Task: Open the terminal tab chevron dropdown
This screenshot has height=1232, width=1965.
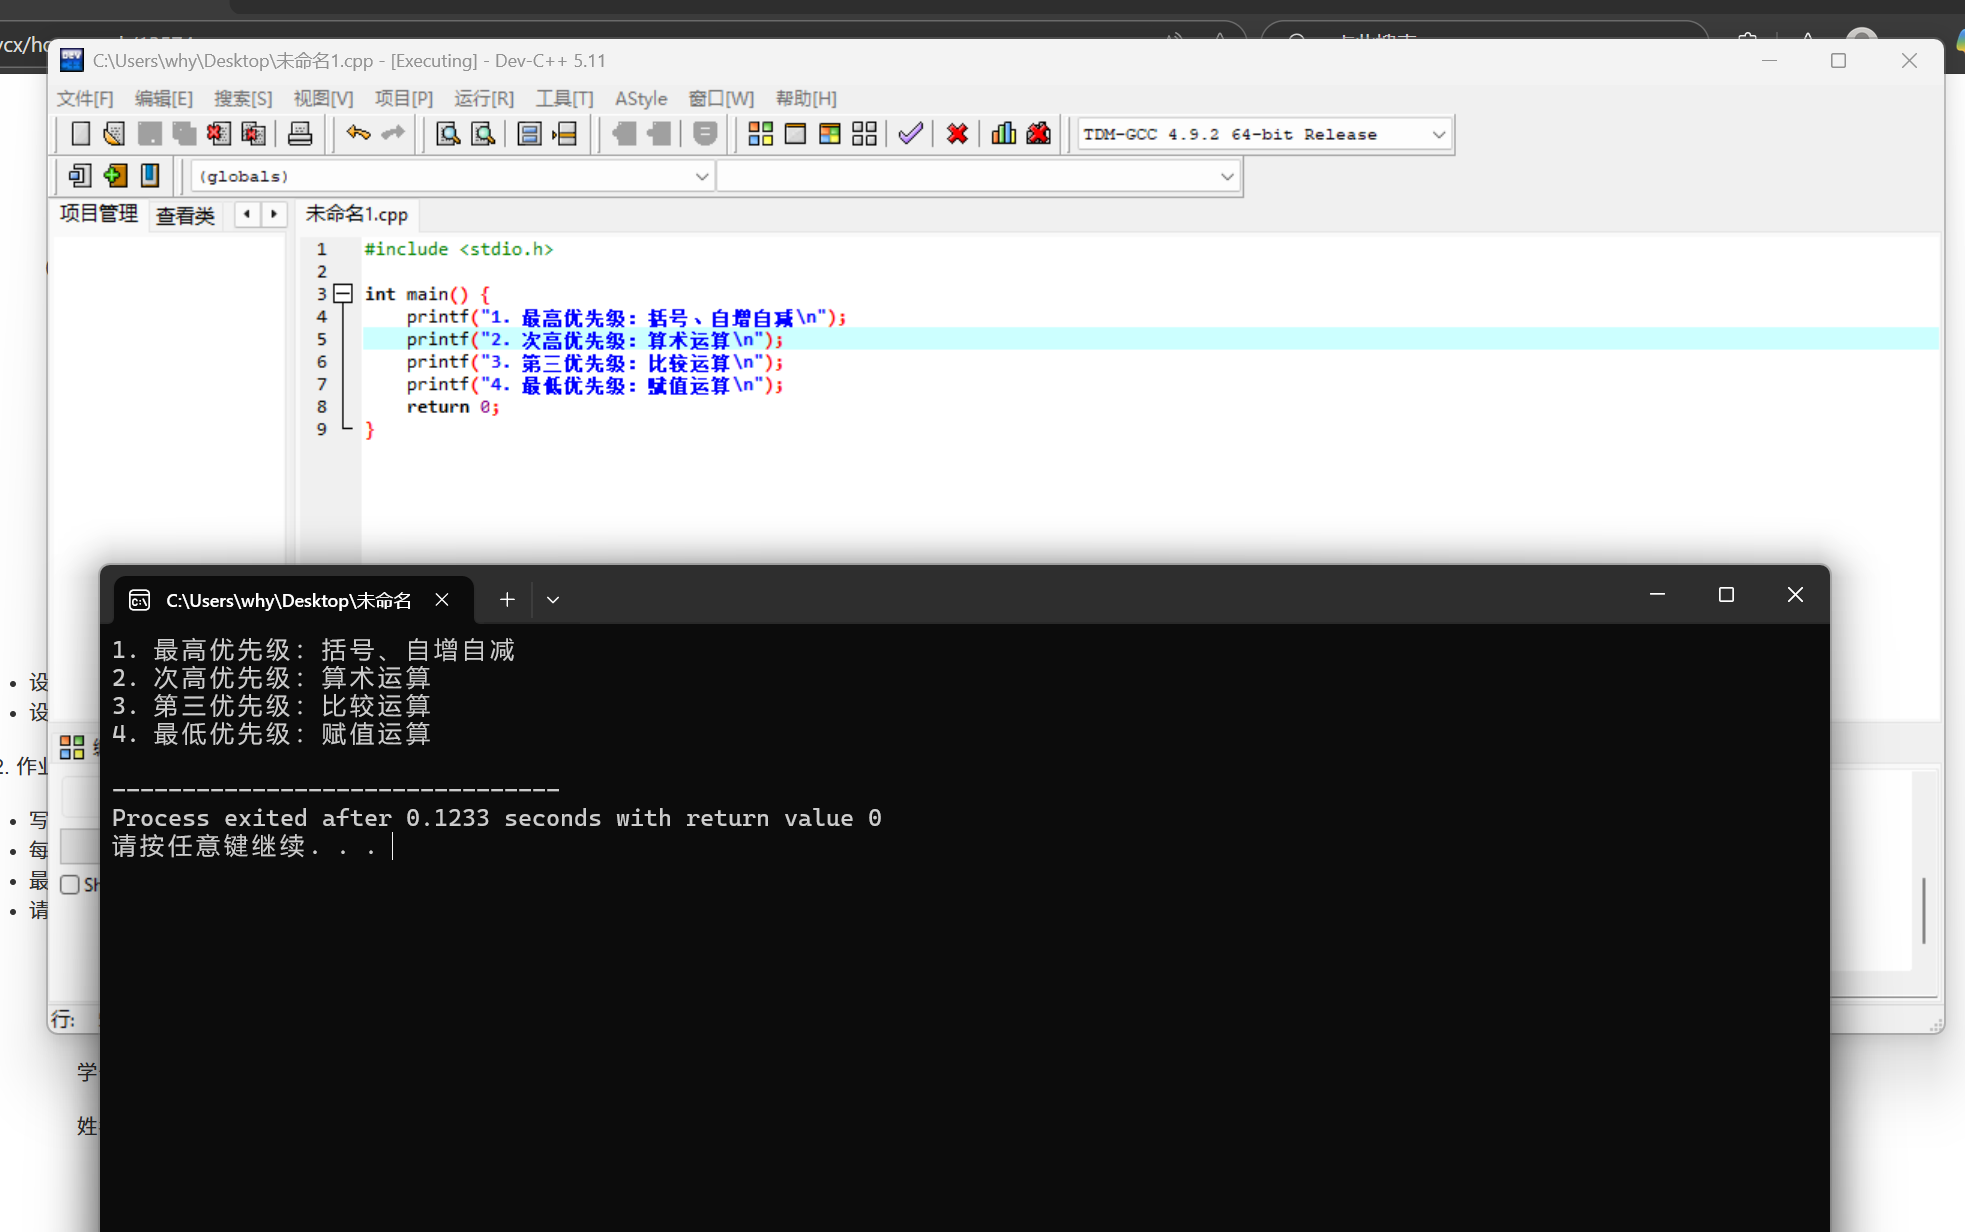Action: tap(553, 600)
